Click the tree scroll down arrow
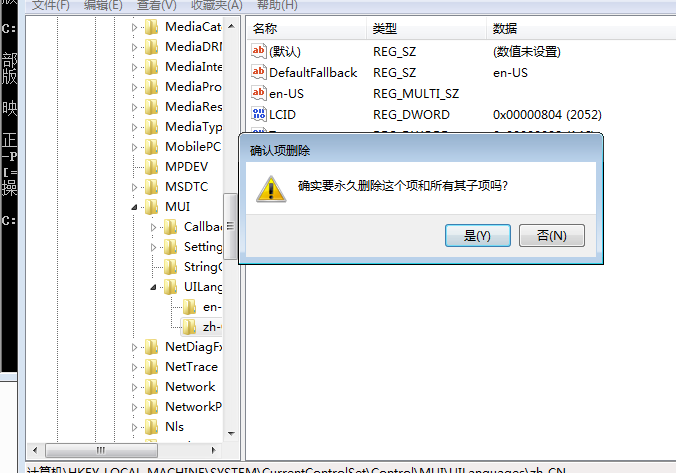This screenshot has width=676, height=473. (231, 433)
